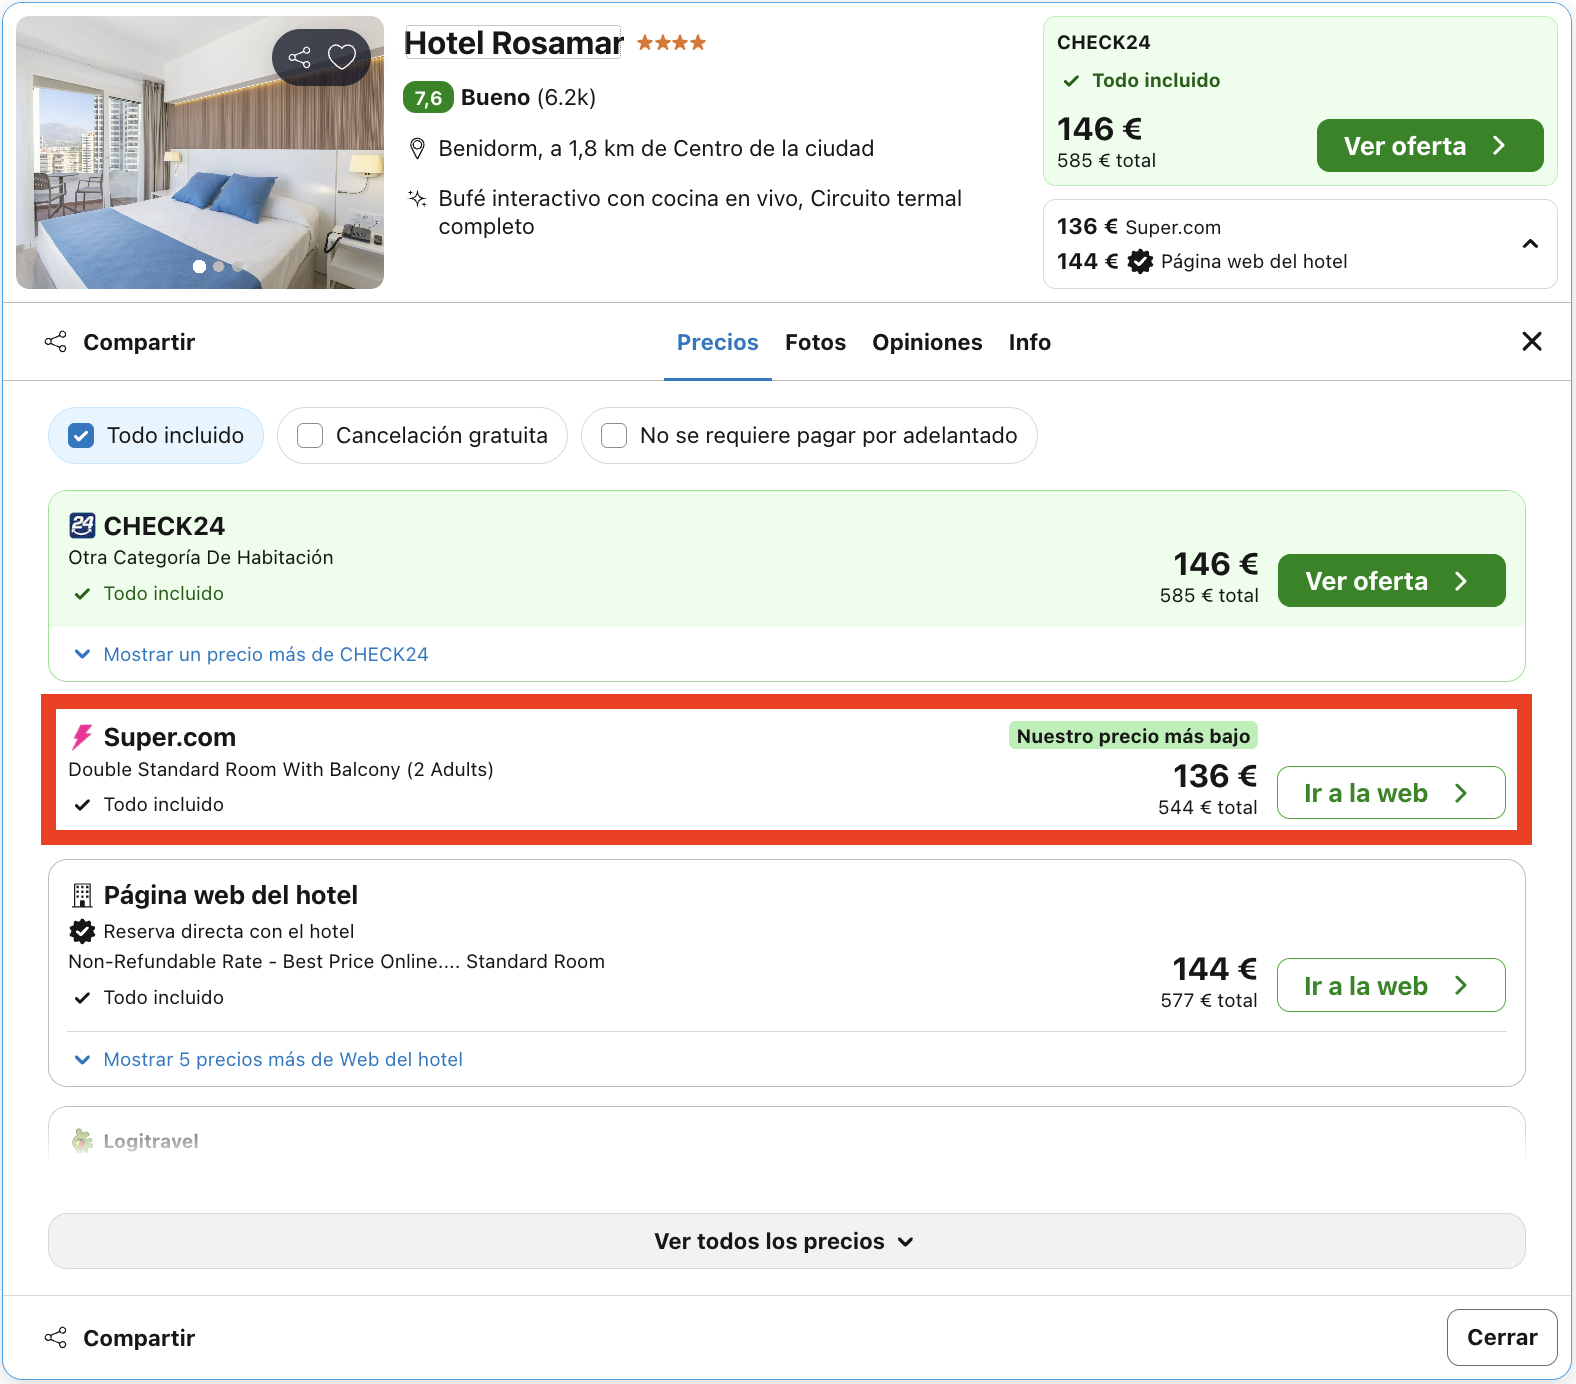Close the hotel details panel with X
1576x1384 pixels.
(x=1531, y=342)
